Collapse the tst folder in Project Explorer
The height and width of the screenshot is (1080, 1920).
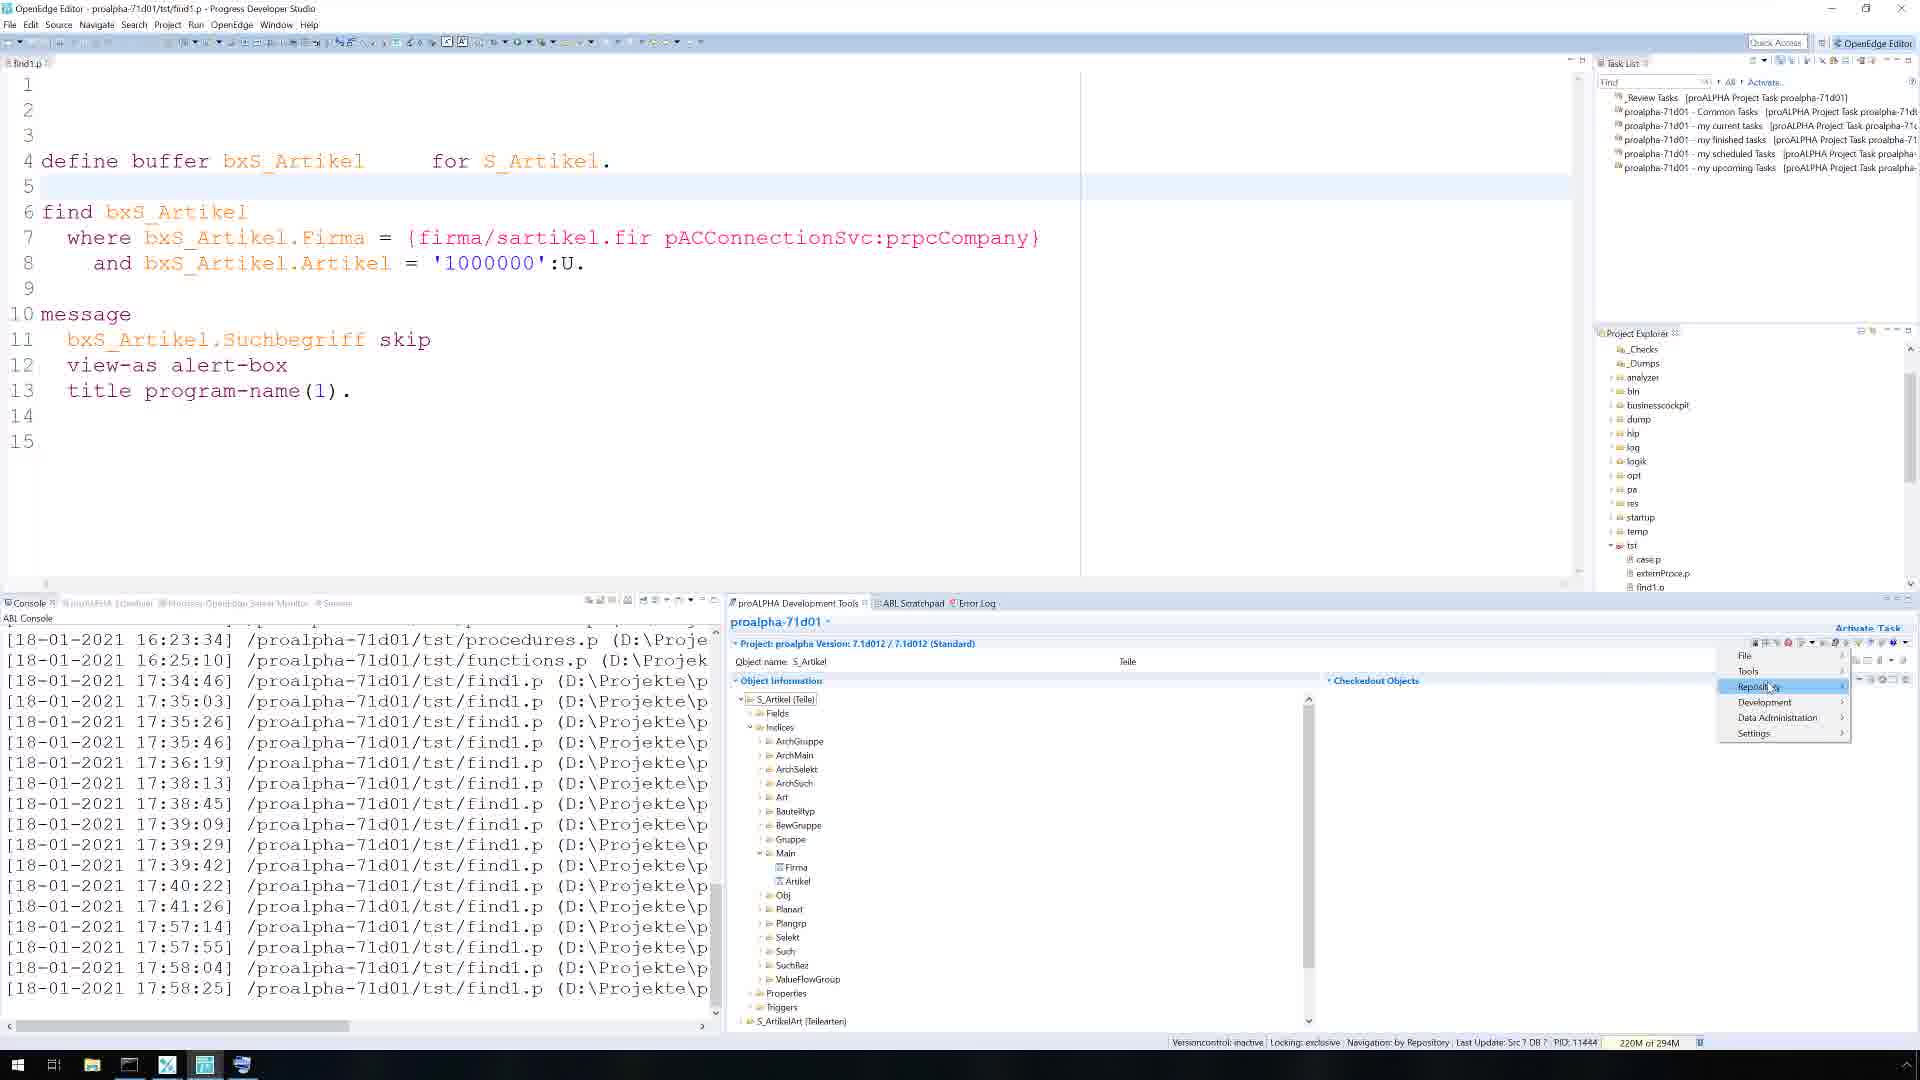(1611, 546)
